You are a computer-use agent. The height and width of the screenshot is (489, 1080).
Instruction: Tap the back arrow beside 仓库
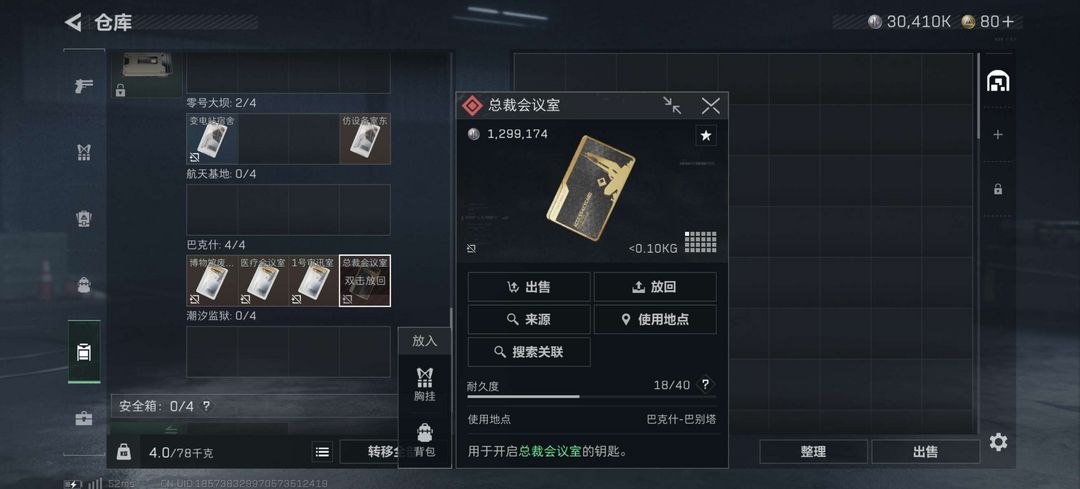pos(72,22)
